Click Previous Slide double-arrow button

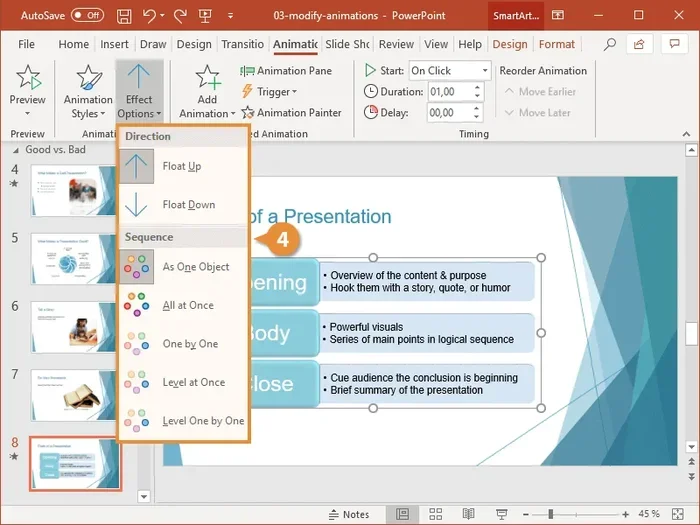point(691,462)
